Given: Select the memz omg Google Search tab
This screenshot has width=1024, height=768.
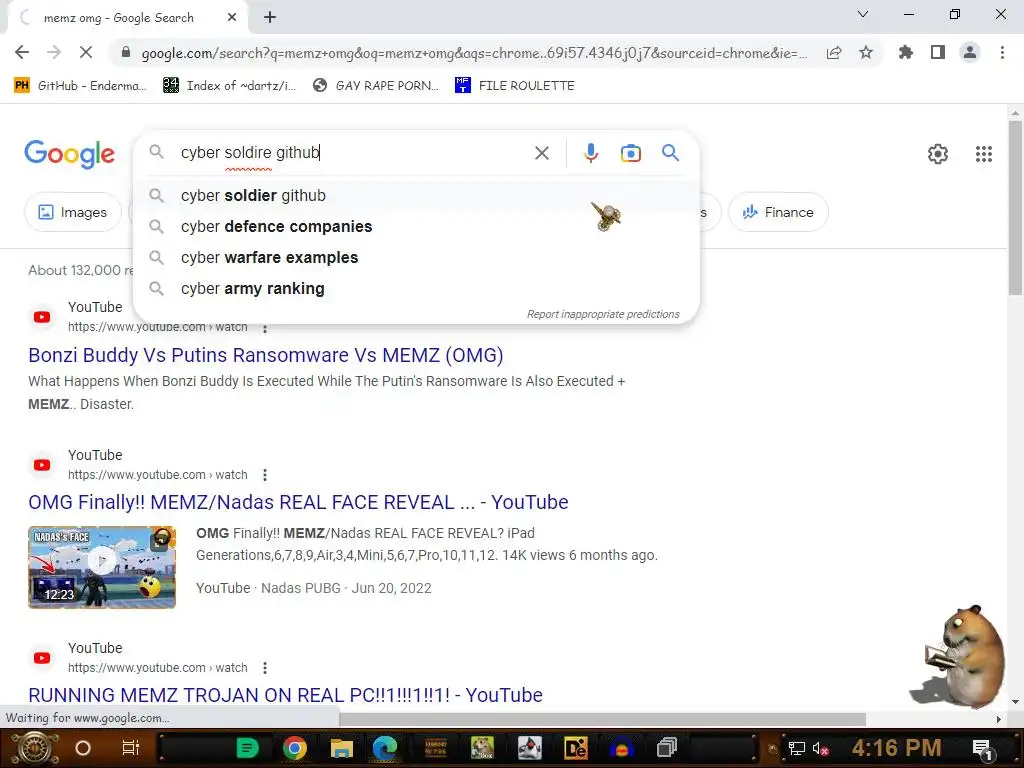Looking at the screenshot, I should pyautogui.click(x=127, y=18).
